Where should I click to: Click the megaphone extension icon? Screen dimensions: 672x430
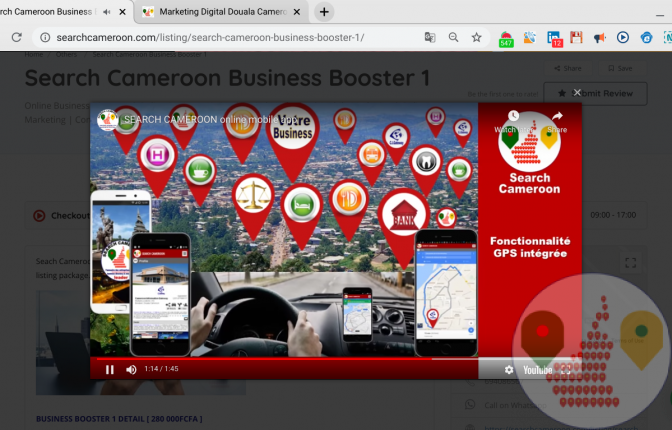[600, 38]
